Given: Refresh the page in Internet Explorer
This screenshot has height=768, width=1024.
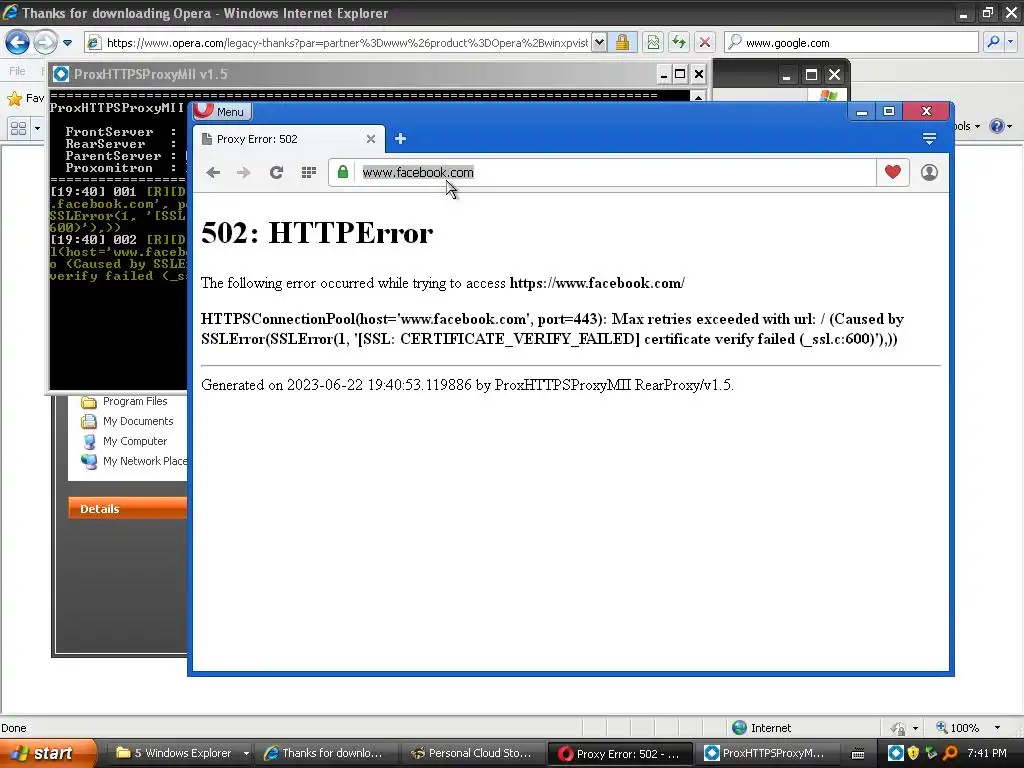Looking at the screenshot, I should click(679, 43).
